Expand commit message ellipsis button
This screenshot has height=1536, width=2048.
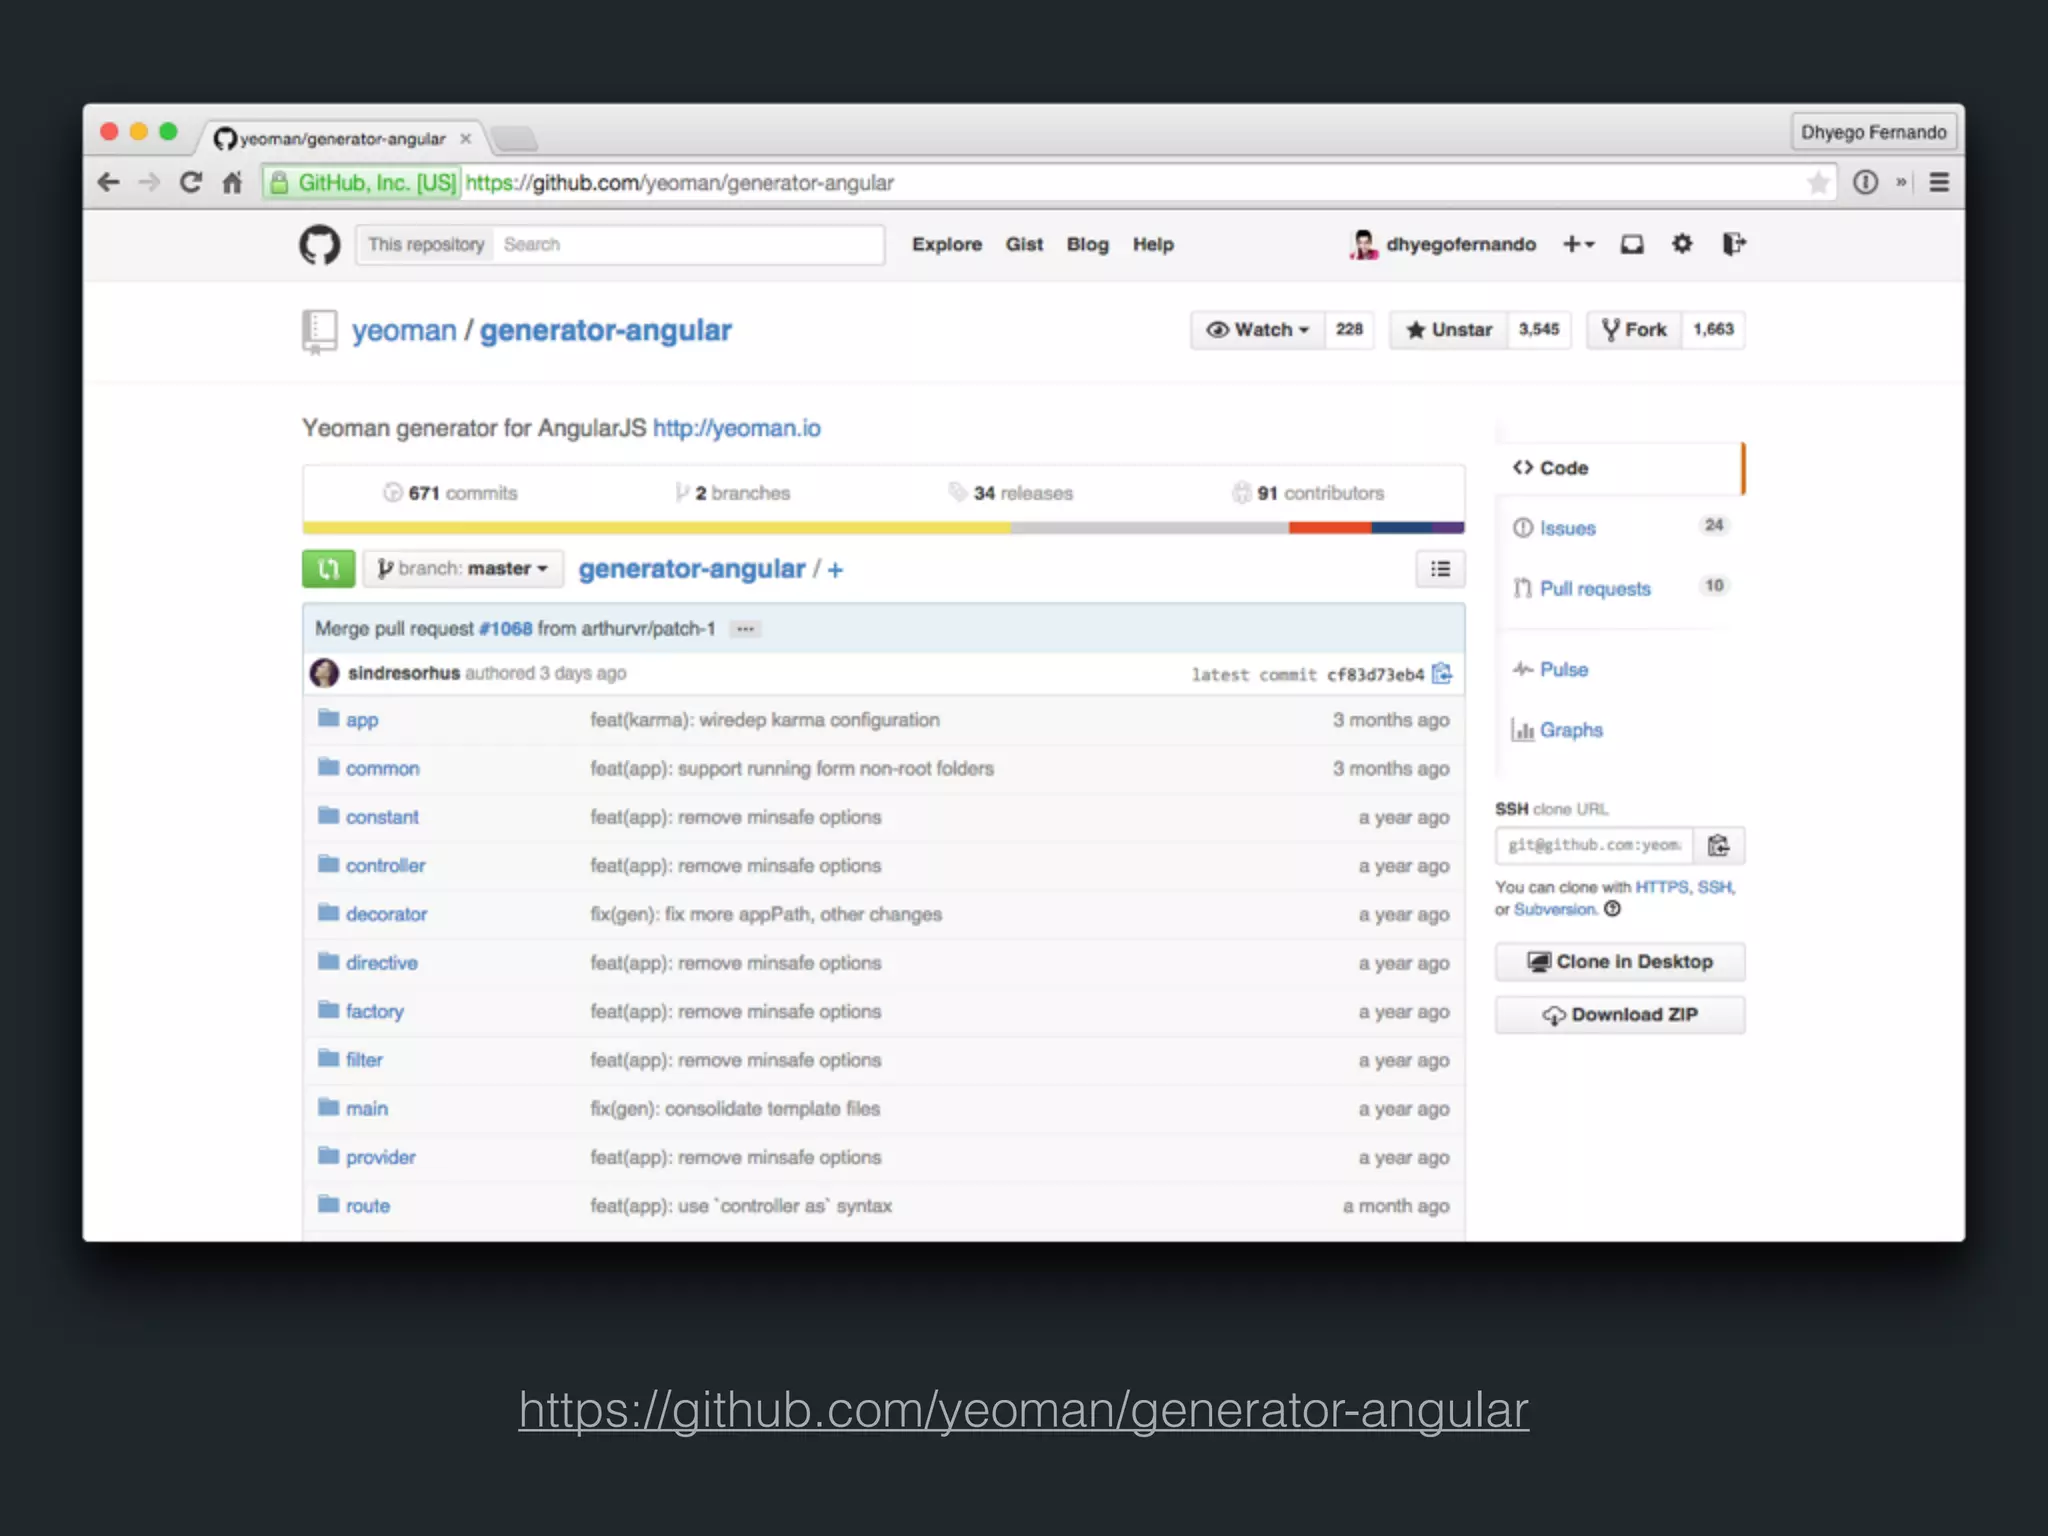click(745, 629)
